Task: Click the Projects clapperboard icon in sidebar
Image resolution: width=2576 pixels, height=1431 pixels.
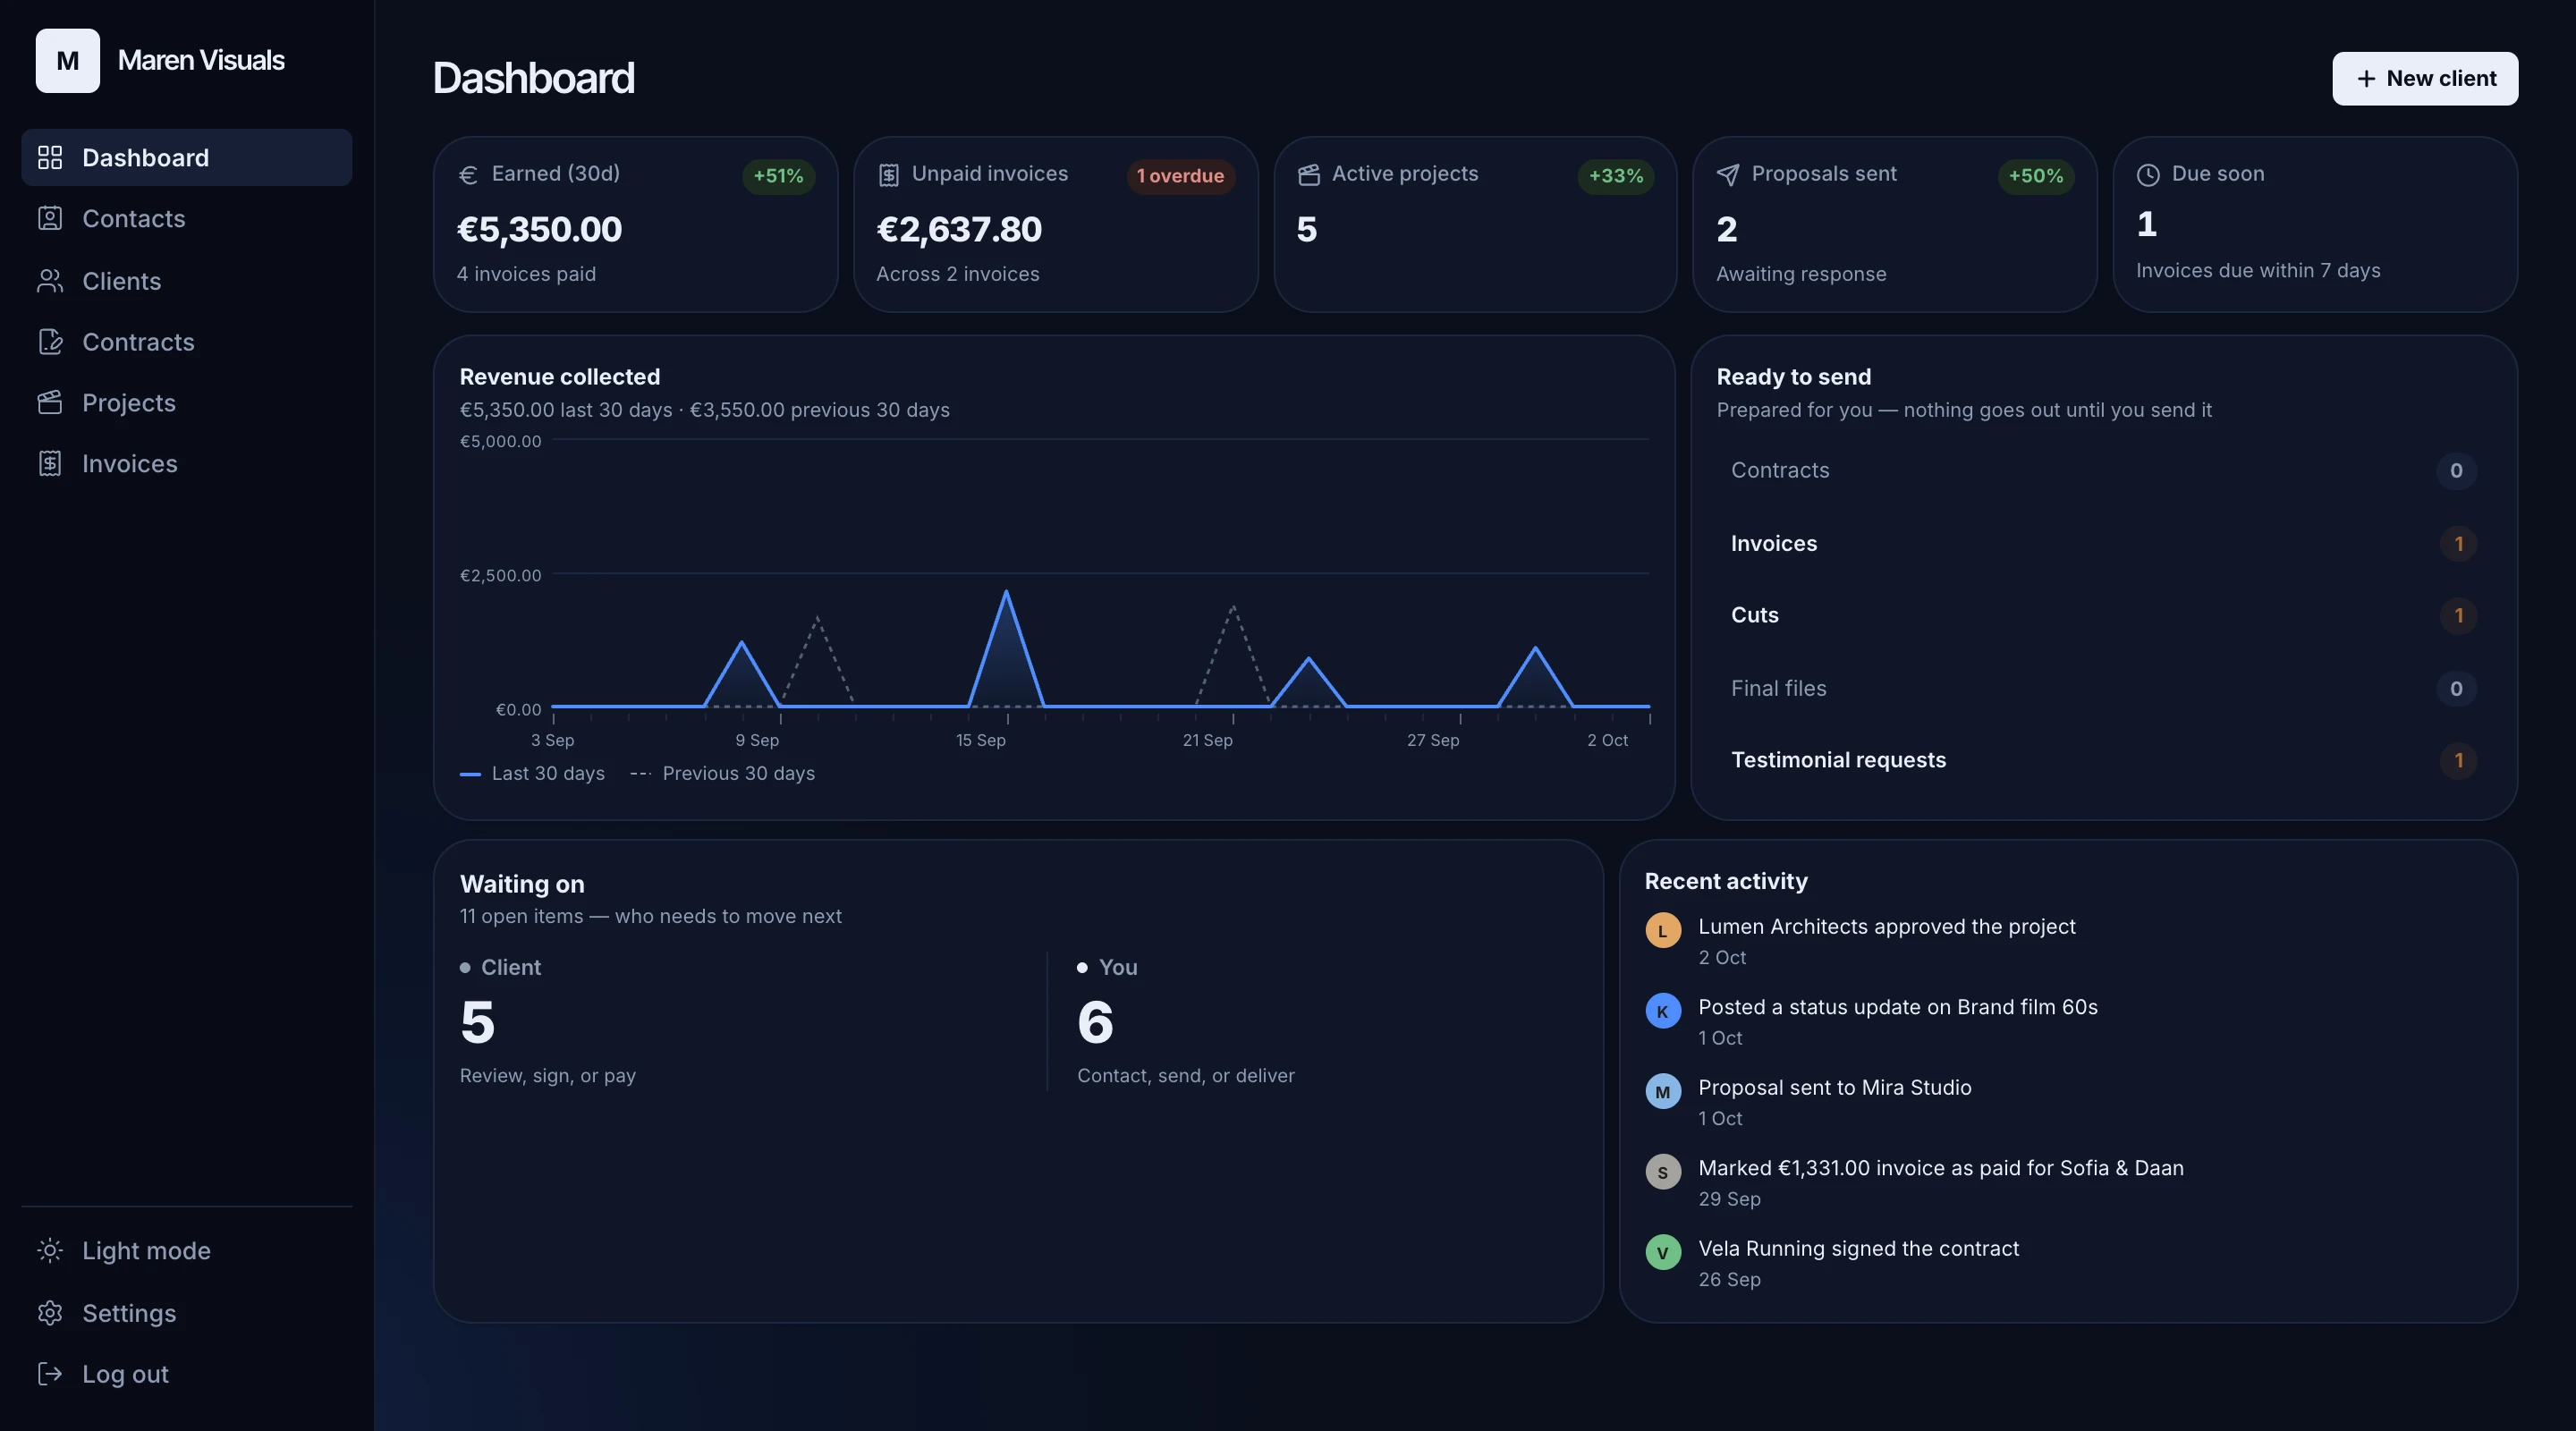Action: pyautogui.click(x=50, y=402)
